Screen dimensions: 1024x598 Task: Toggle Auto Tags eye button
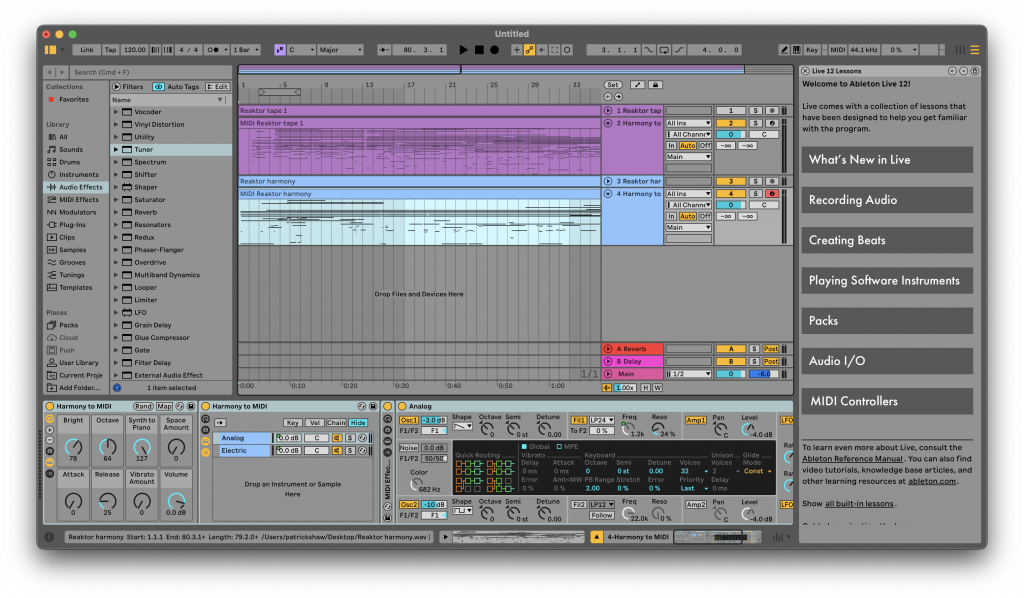[158, 87]
